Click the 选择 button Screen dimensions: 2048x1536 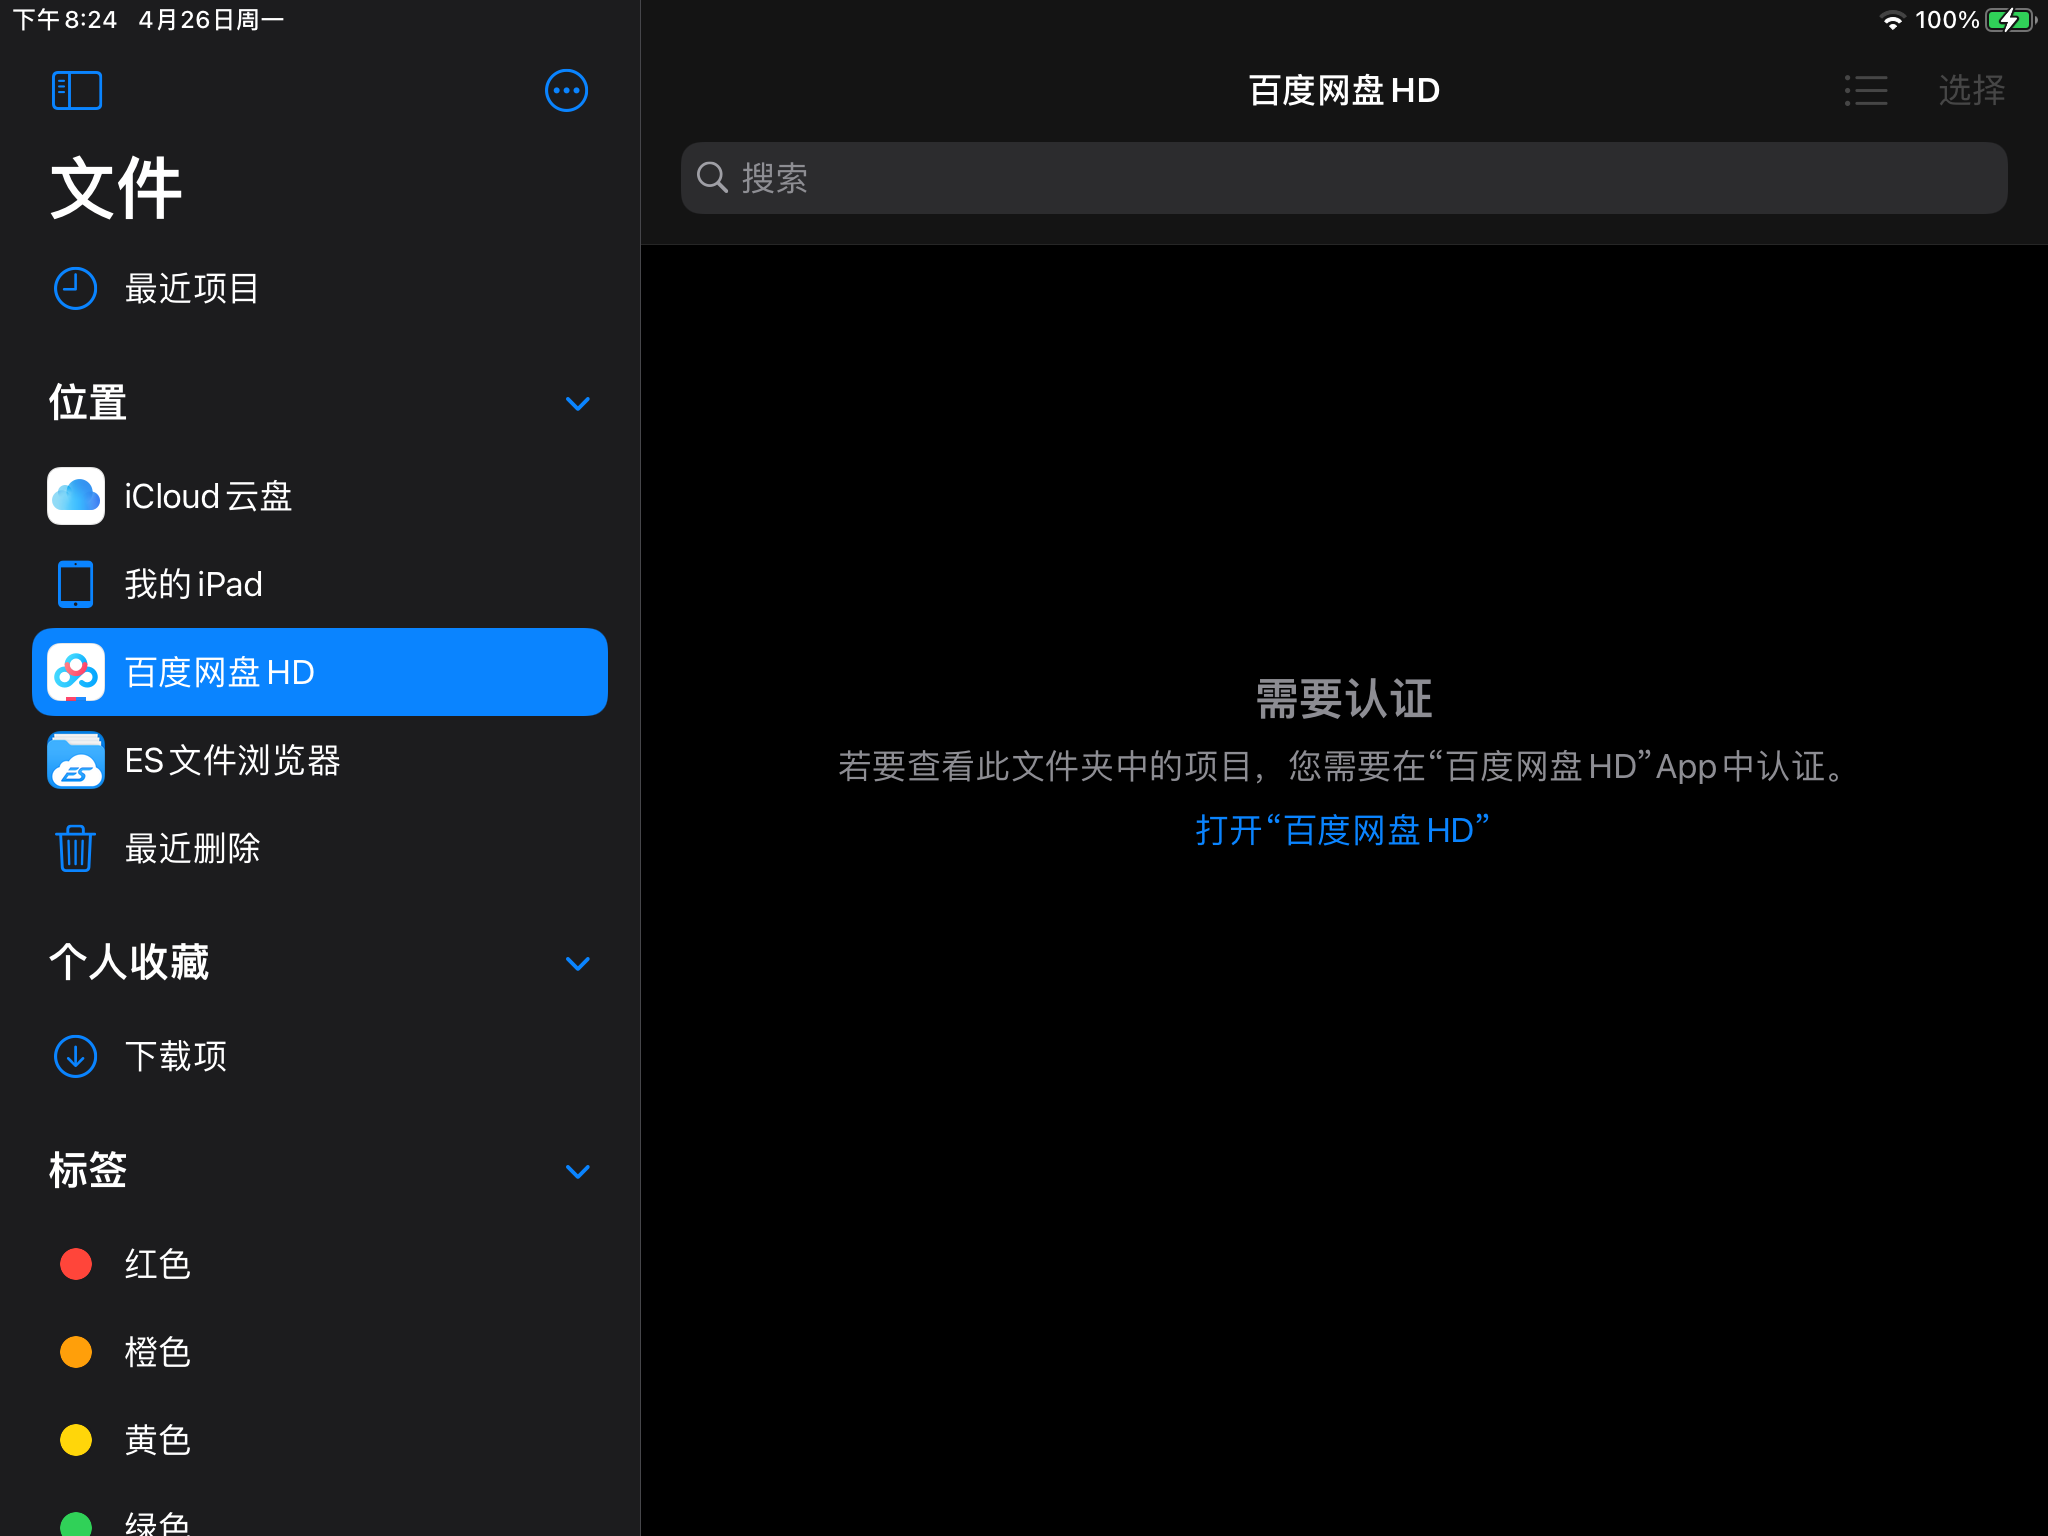[1970, 90]
